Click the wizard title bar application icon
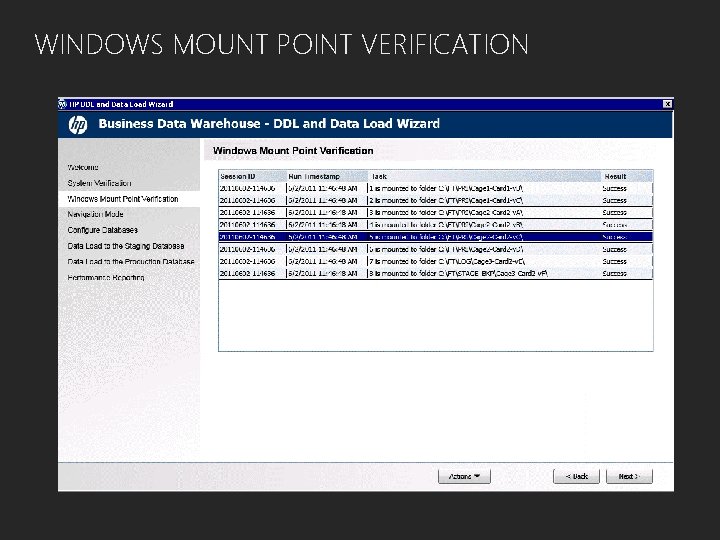 (63, 104)
